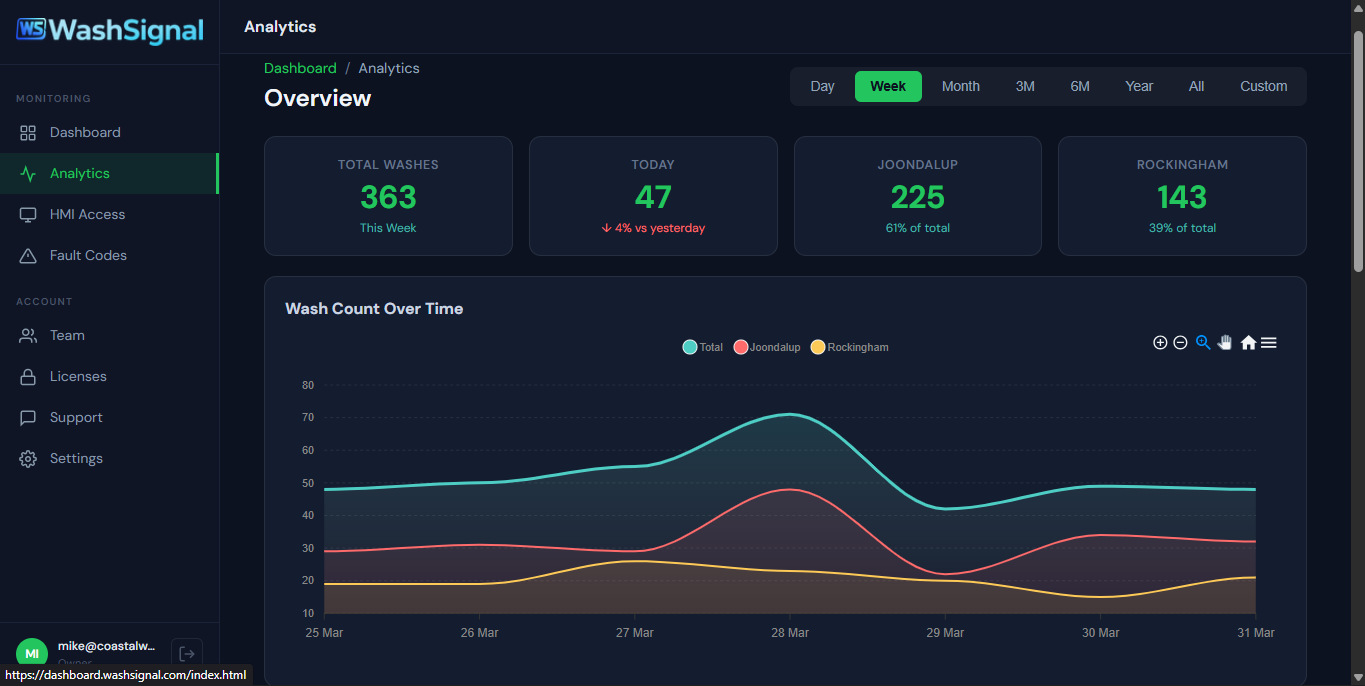The height and width of the screenshot is (686, 1365).
Task: Open the Team people icon
Action: click(x=28, y=336)
